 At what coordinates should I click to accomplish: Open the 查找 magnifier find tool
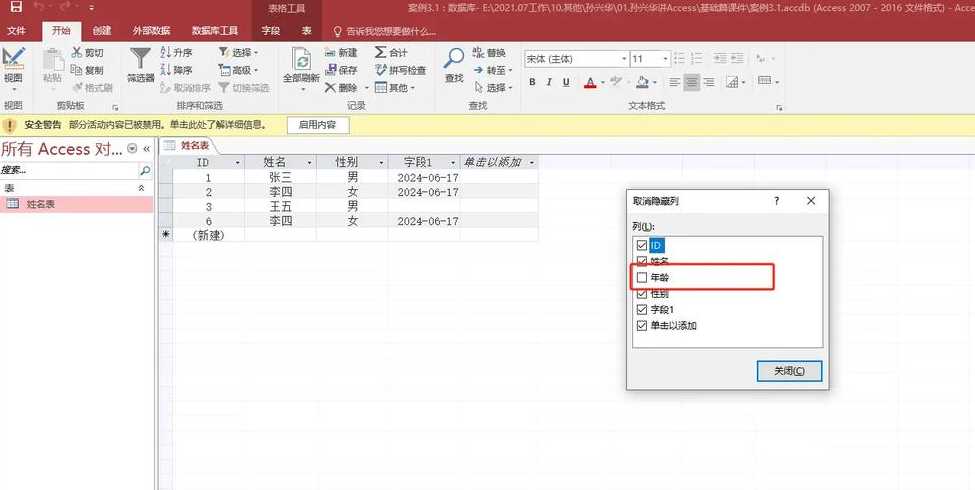pyautogui.click(x=455, y=65)
